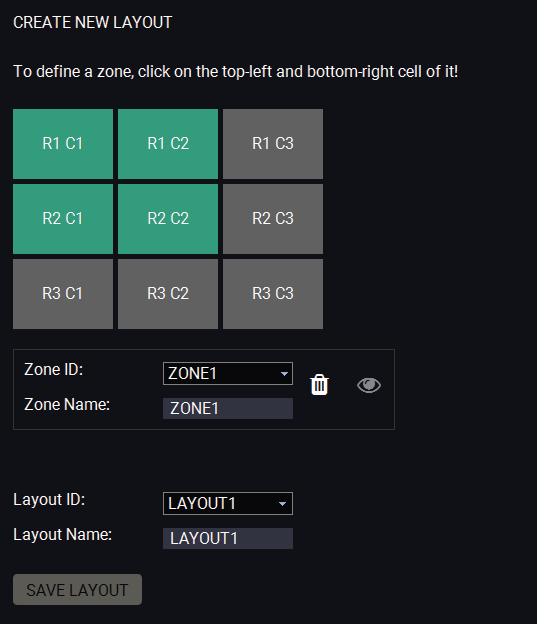
Task: Choose the R2 C1 cell
Action: [63, 219]
